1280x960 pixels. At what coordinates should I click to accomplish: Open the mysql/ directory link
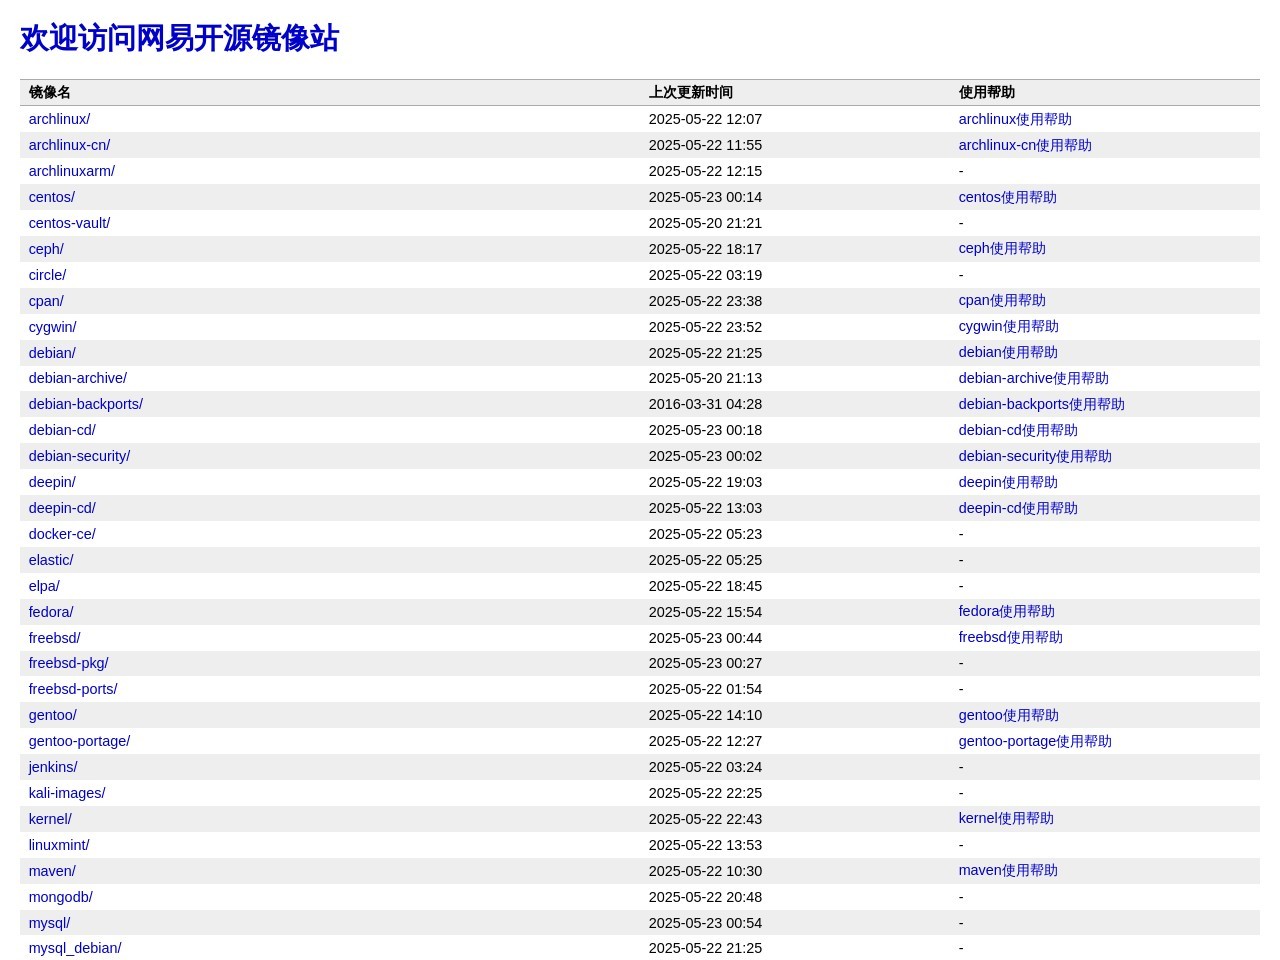[x=49, y=923]
